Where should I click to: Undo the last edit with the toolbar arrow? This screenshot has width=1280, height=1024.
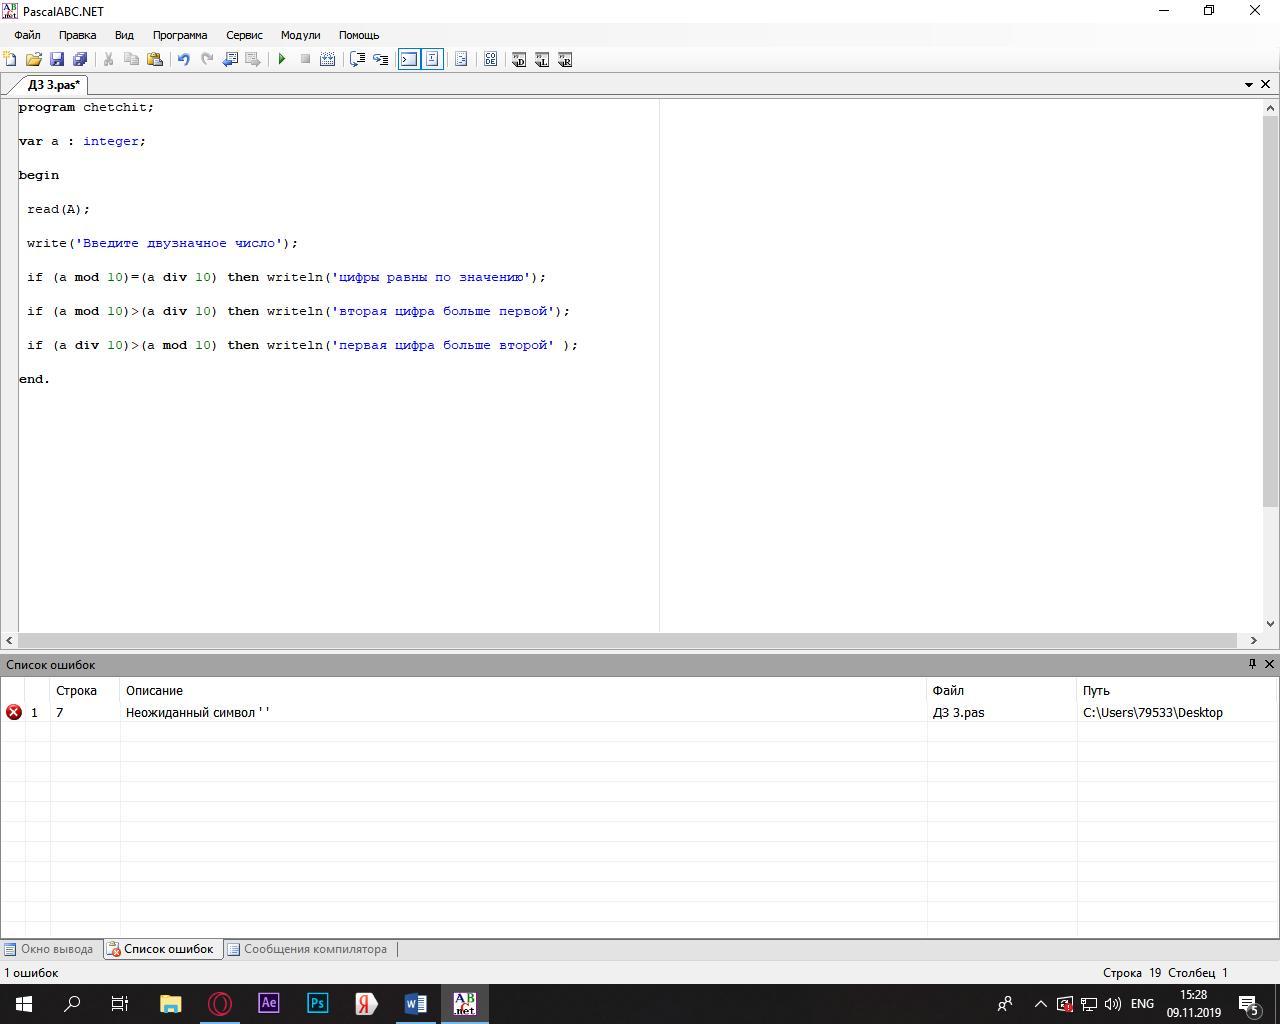tap(184, 59)
